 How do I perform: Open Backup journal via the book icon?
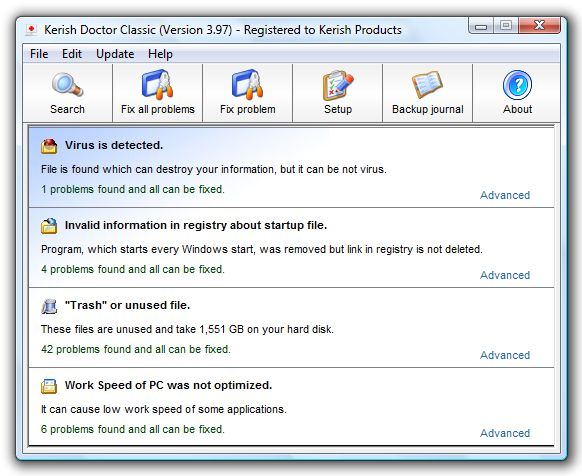[428, 85]
